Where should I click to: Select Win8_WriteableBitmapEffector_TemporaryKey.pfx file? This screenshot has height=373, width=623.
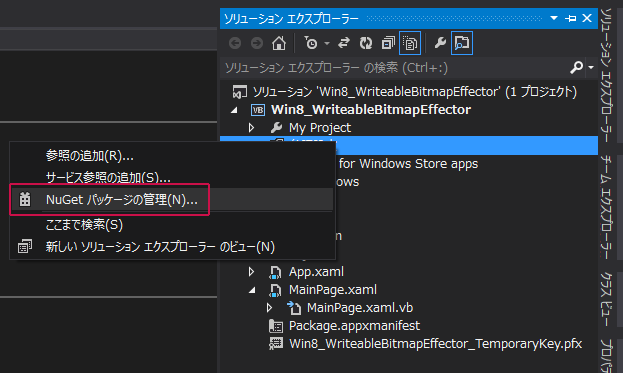point(435,344)
